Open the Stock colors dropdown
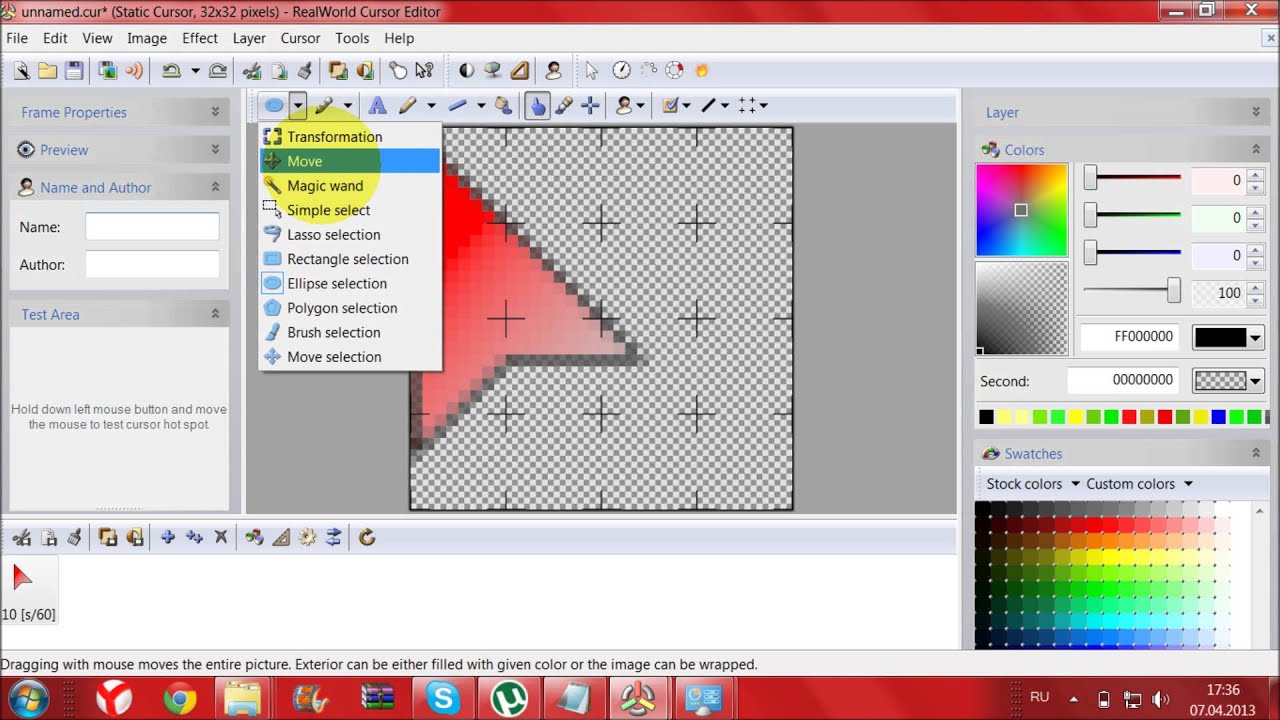1280x720 pixels. 1033,484
